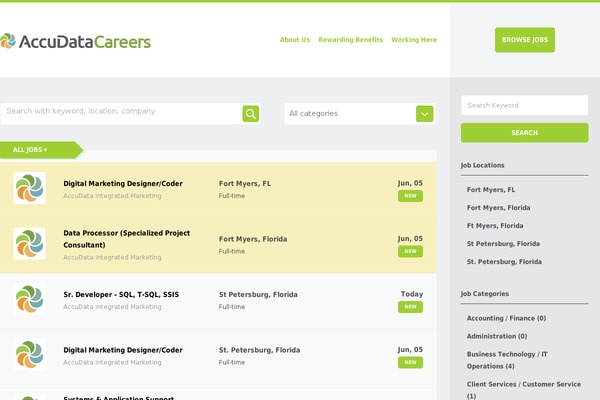
Task: Click company logo beside Sr. Developer job
Action: tap(29, 299)
